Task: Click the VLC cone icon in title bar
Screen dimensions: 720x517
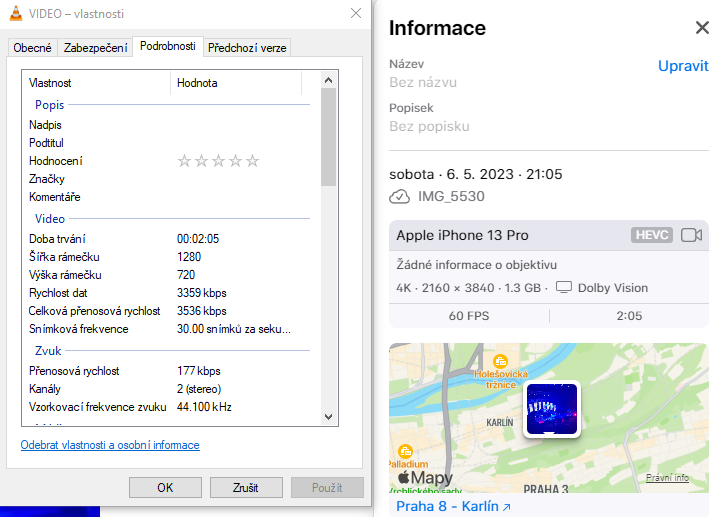Action: tap(16, 13)
